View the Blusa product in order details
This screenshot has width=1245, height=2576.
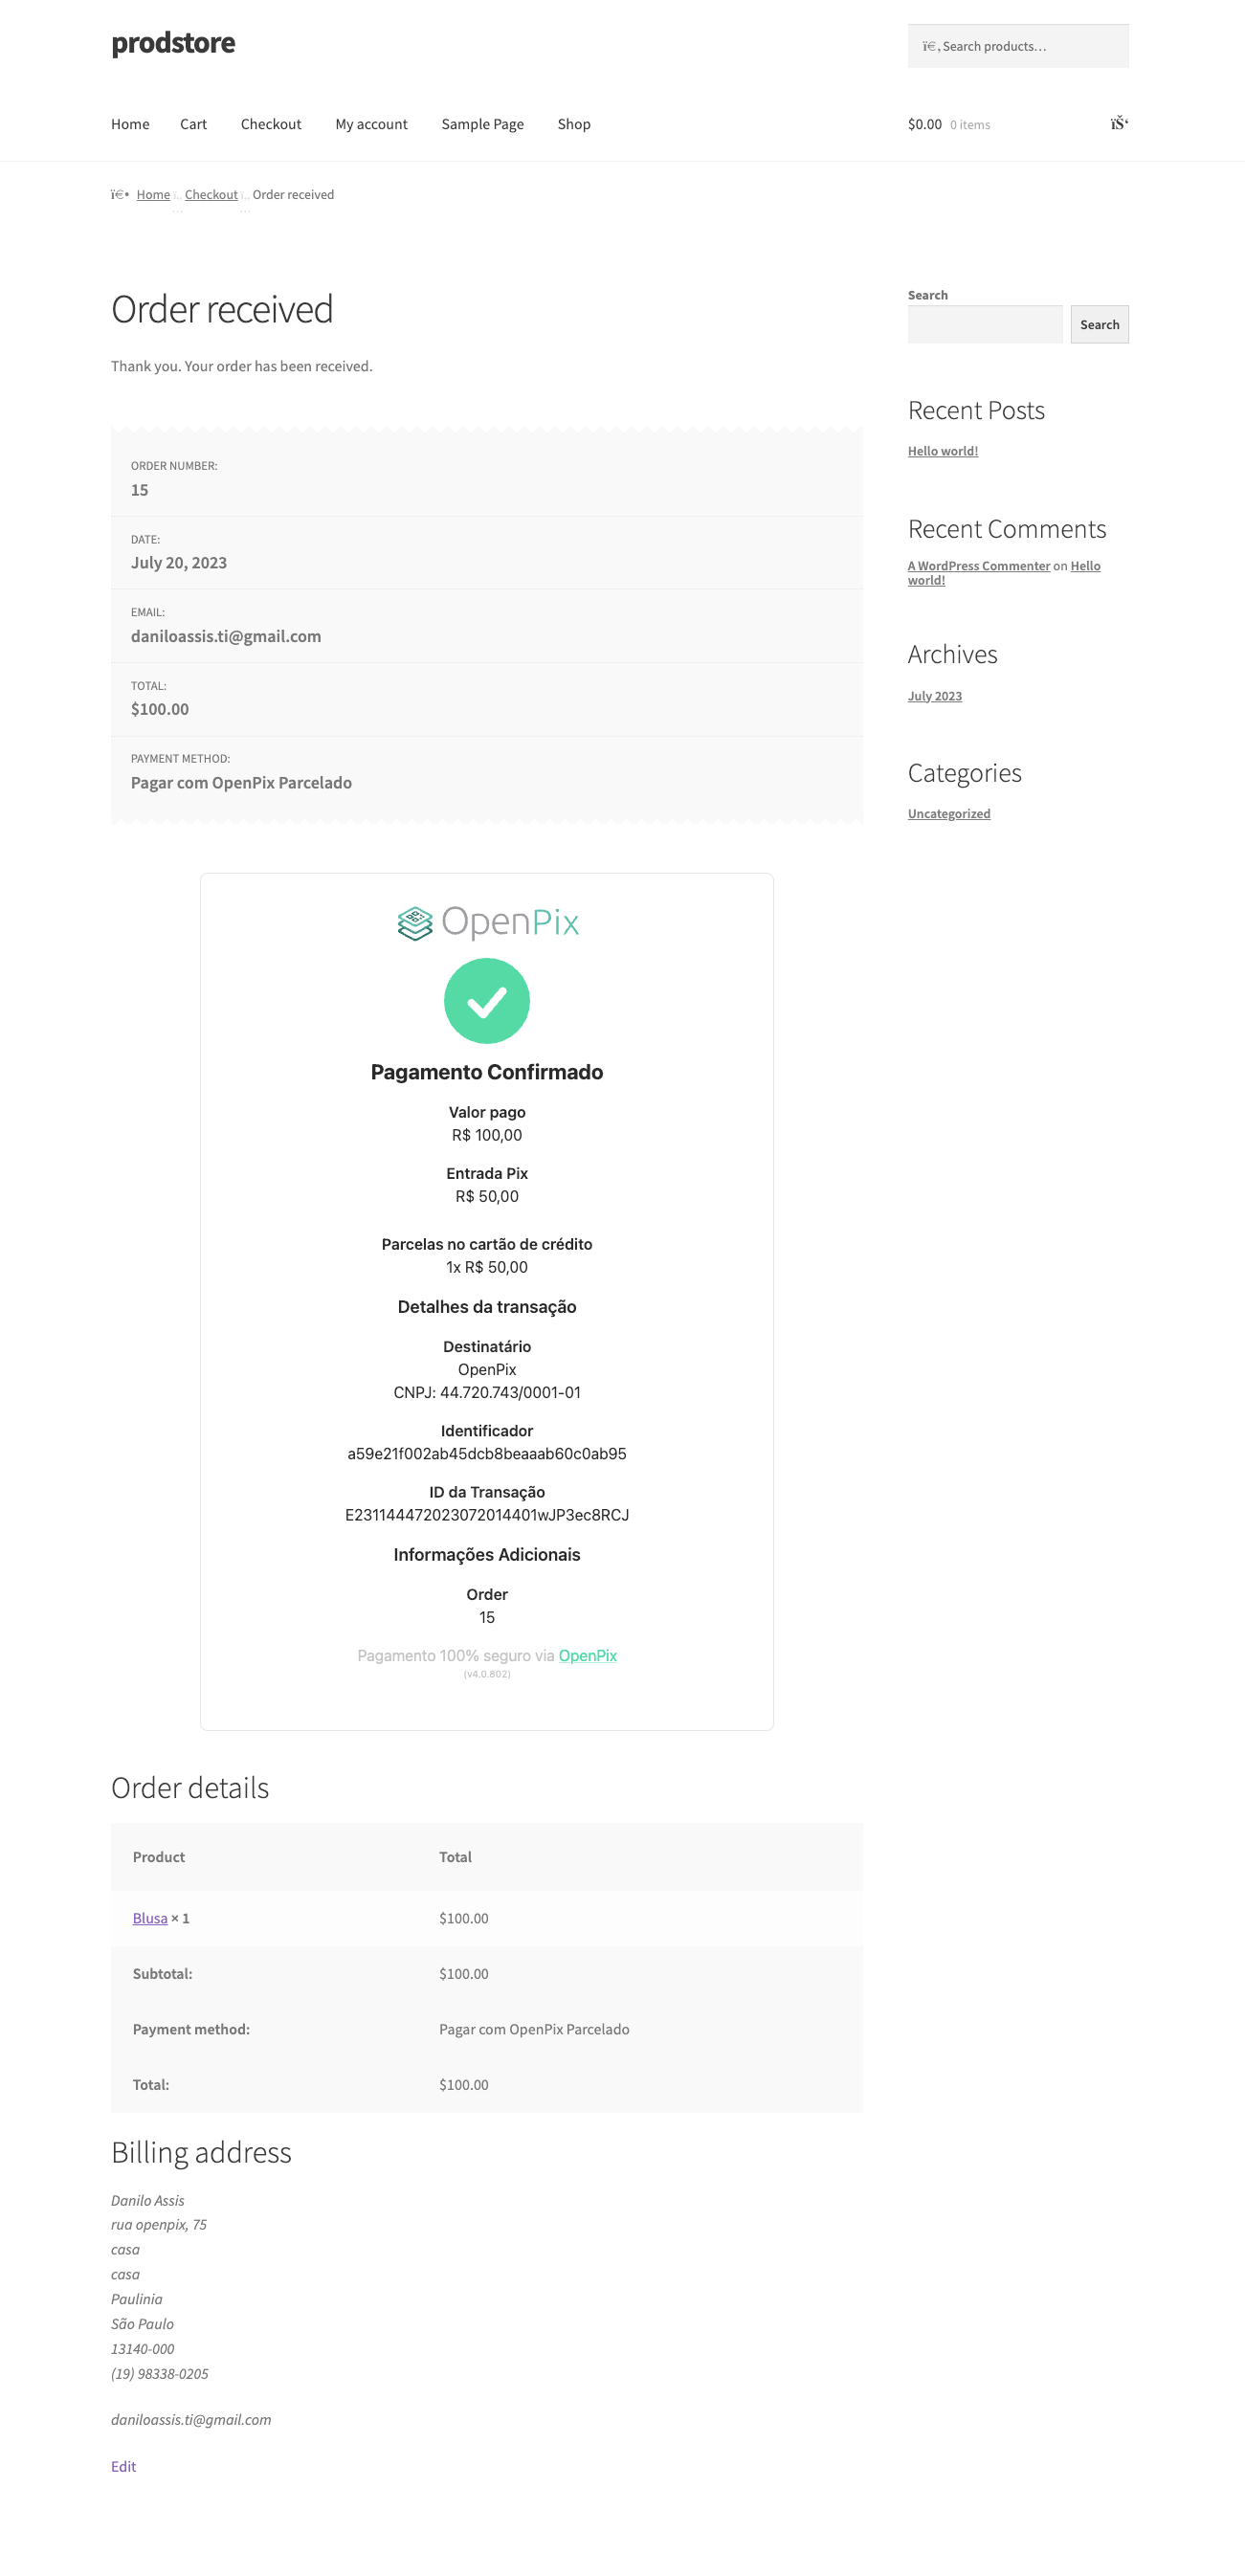(x=150, y=1918)
